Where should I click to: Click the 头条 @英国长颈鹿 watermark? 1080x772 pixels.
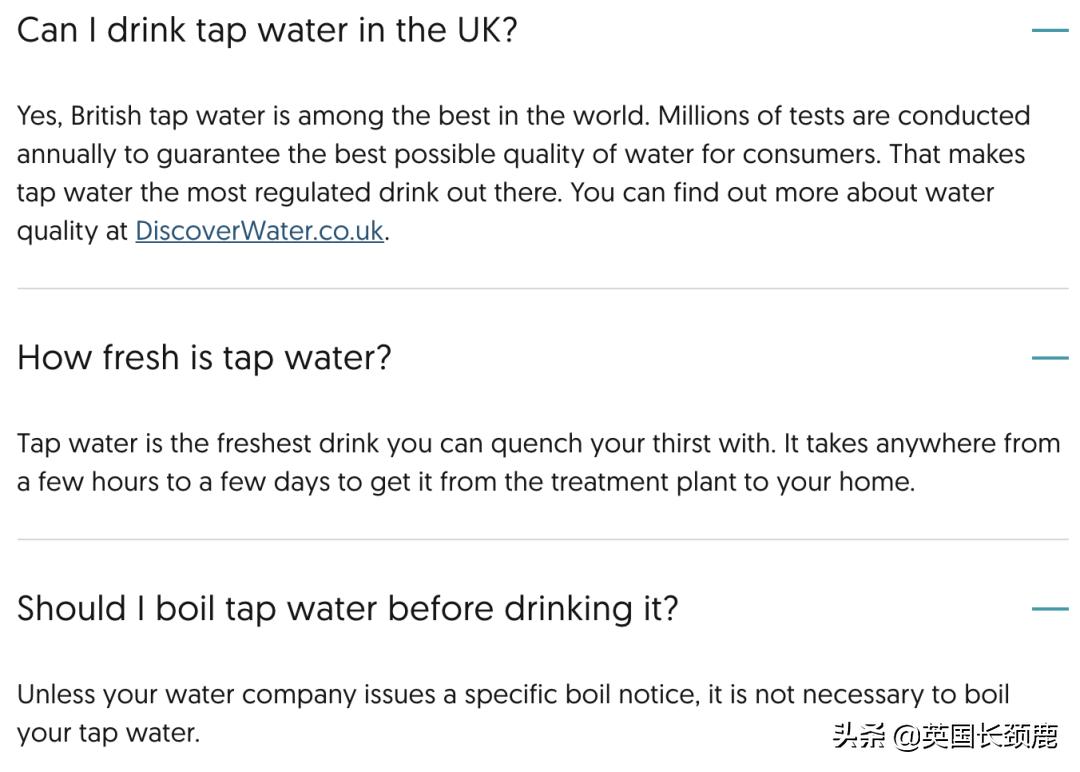point(945,737)
